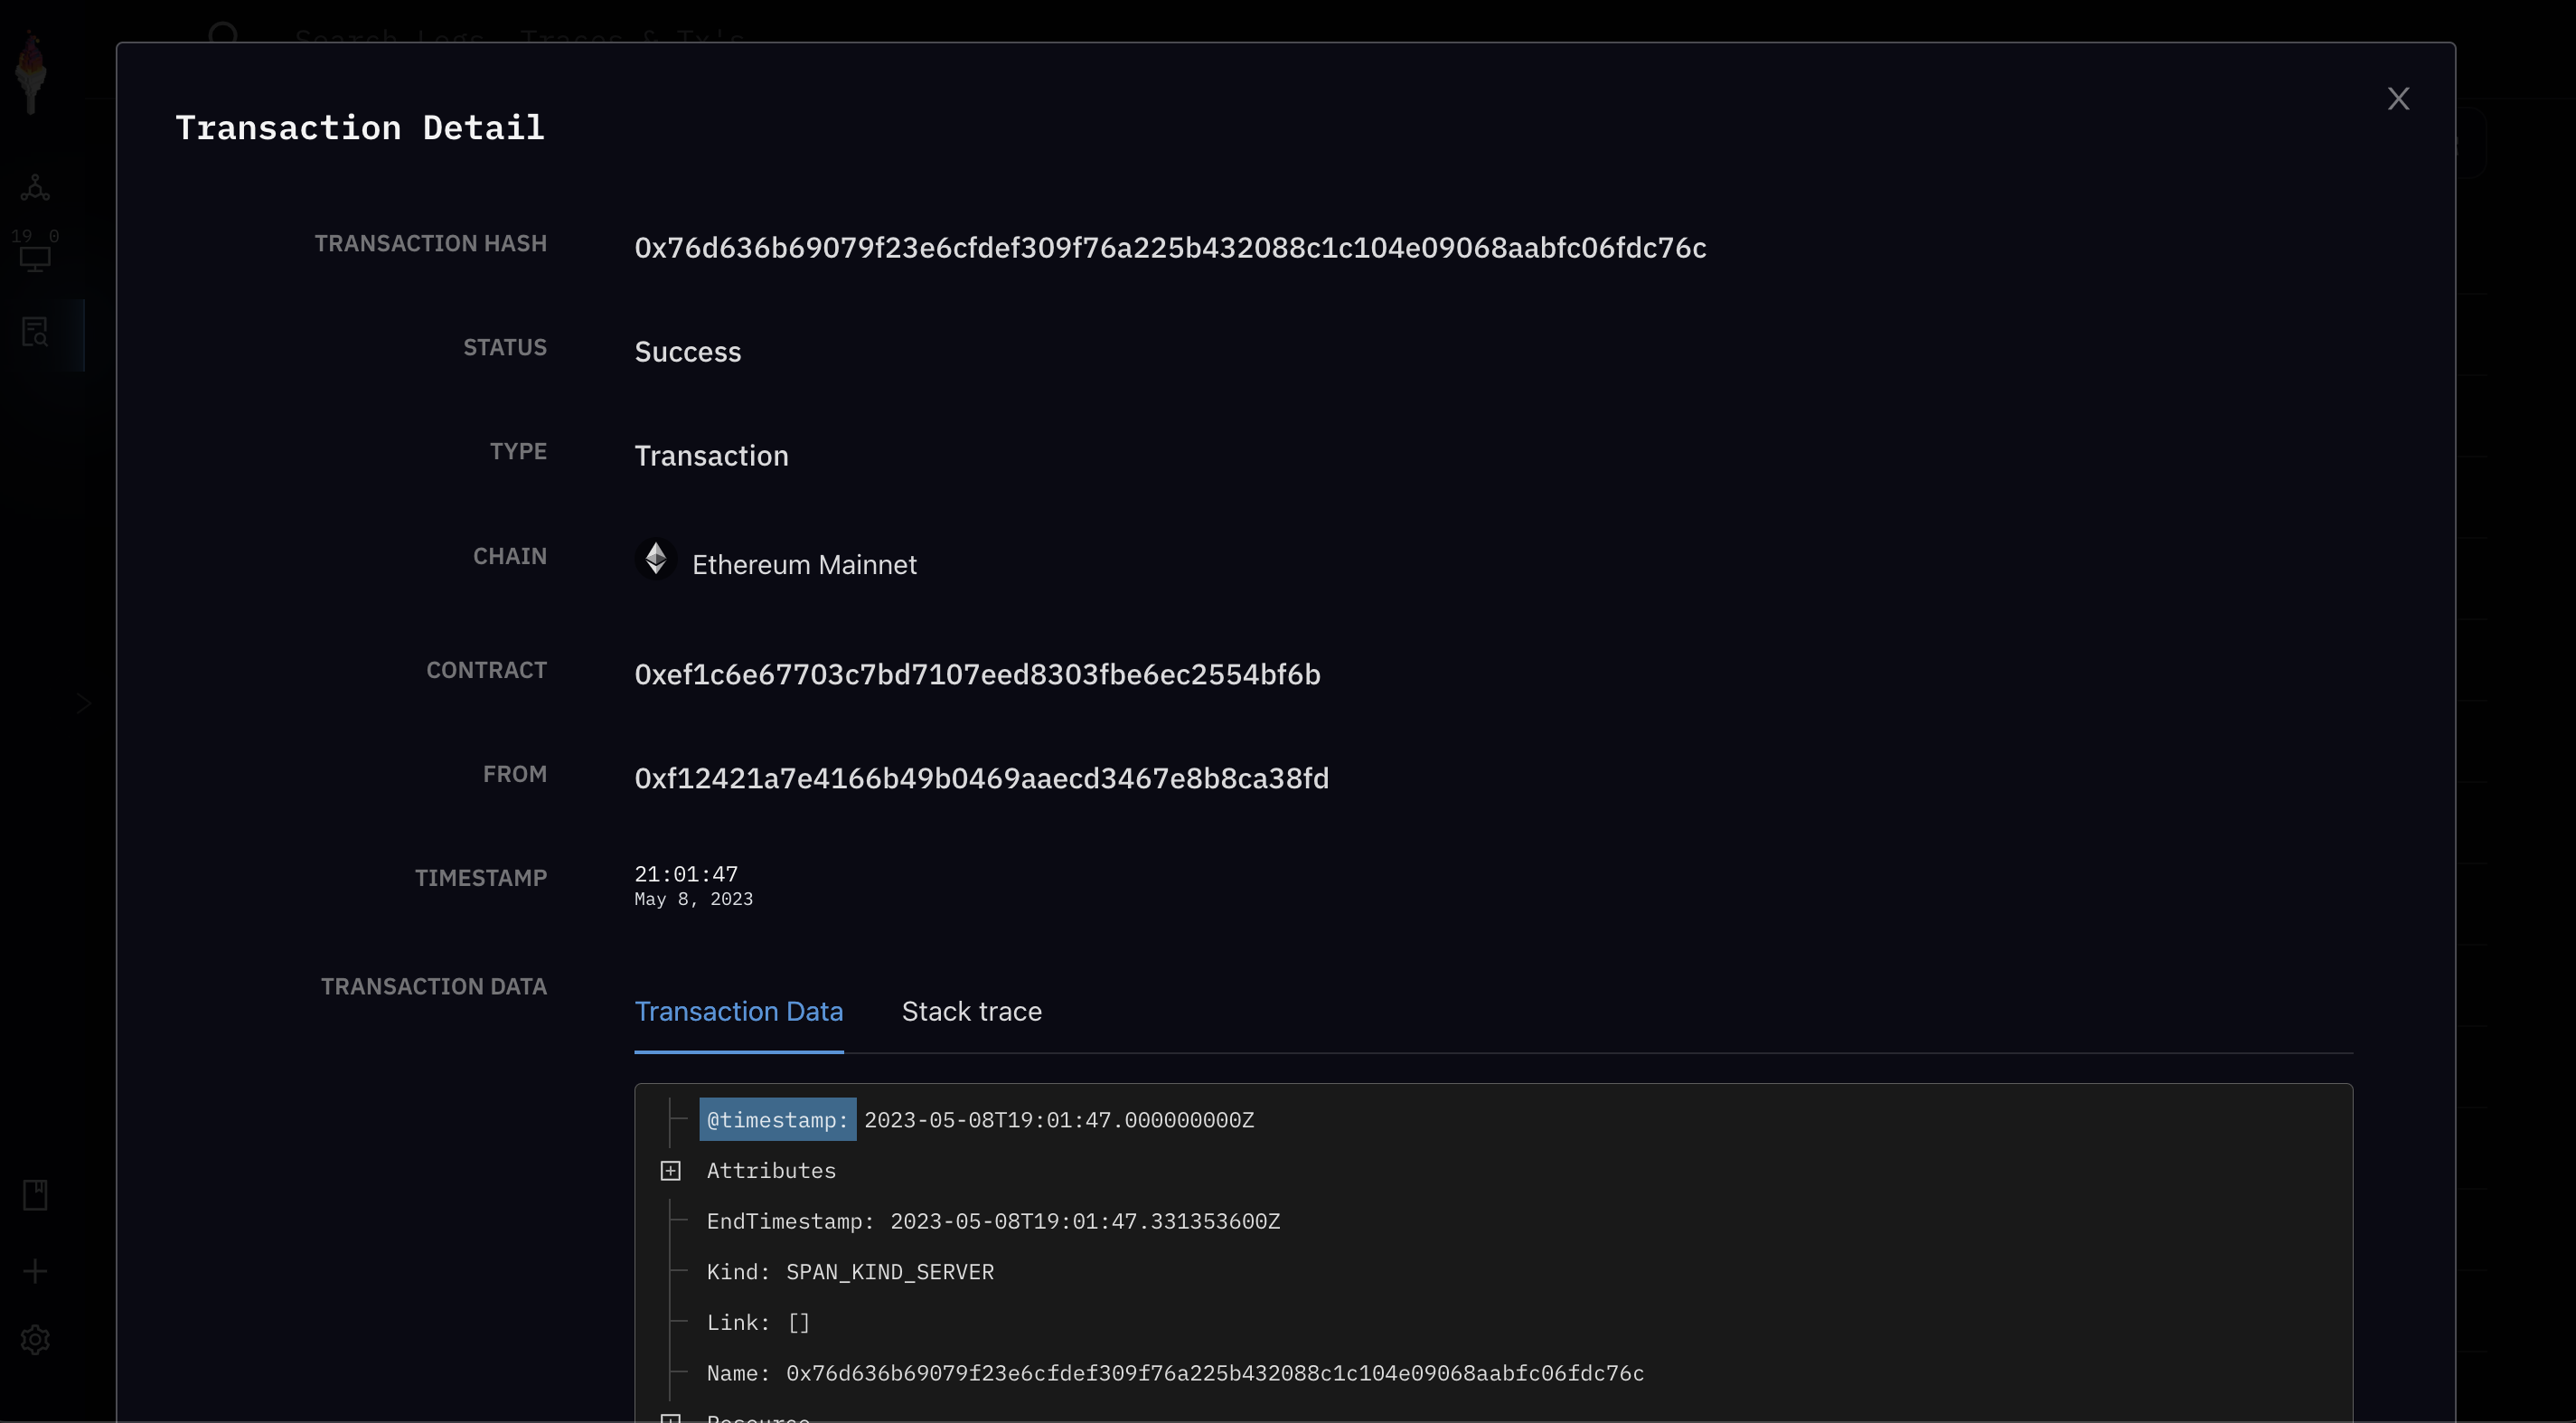Click the EndTimestamp row

point(993,1221)
